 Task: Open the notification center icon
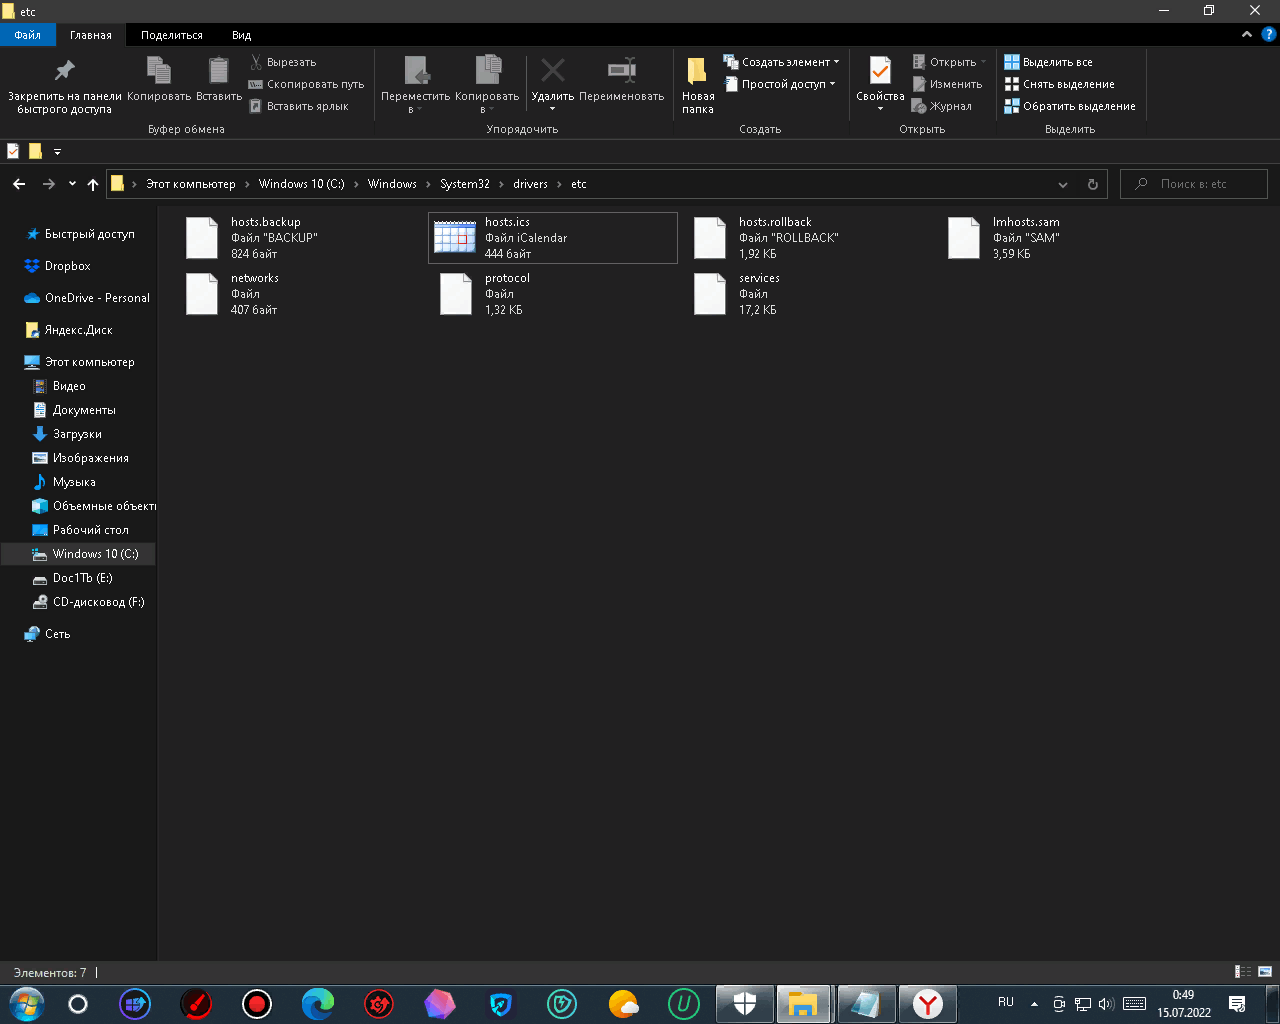[x=1237, y=1004]
